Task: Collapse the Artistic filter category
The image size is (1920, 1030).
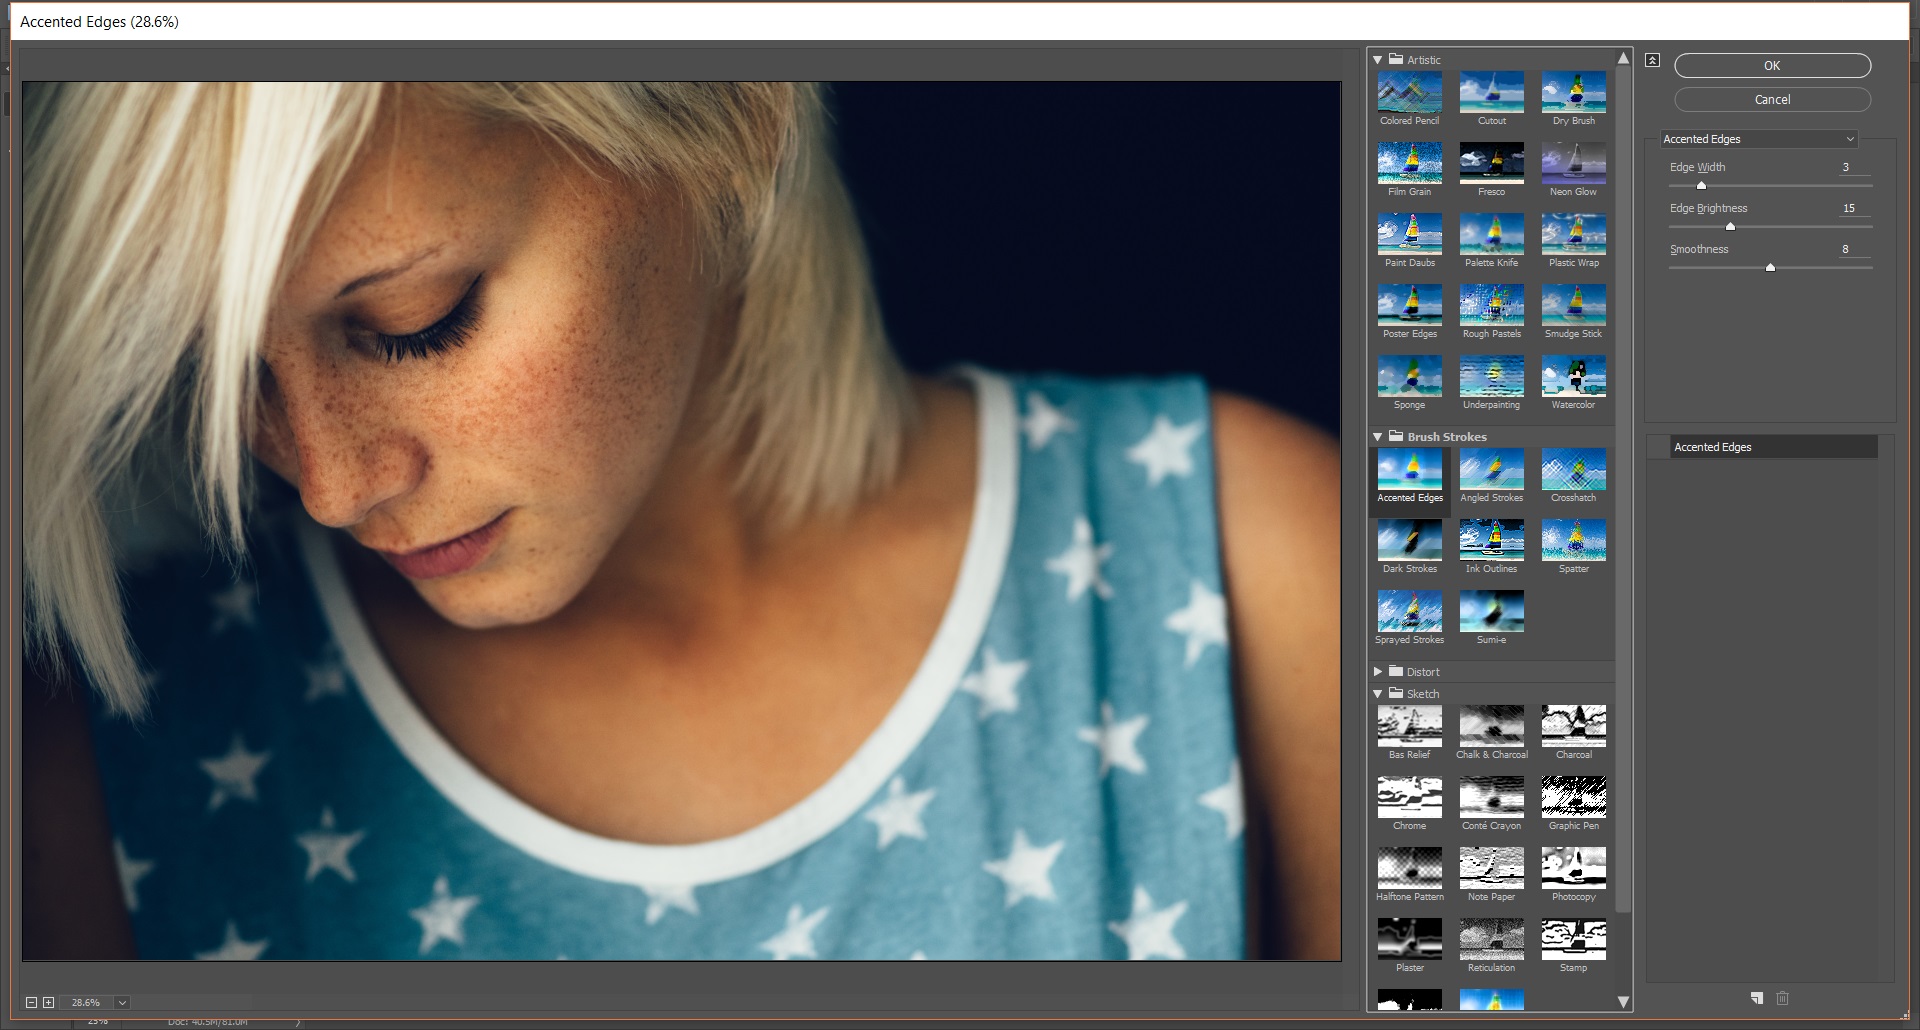Action: click(x=1378, y=59)
